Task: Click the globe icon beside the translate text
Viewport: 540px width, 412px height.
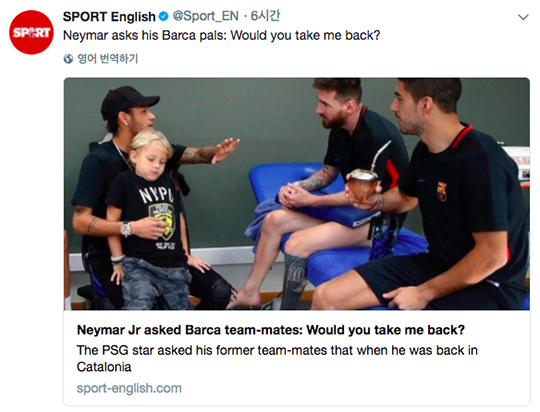Action: (x=69, y=59)
